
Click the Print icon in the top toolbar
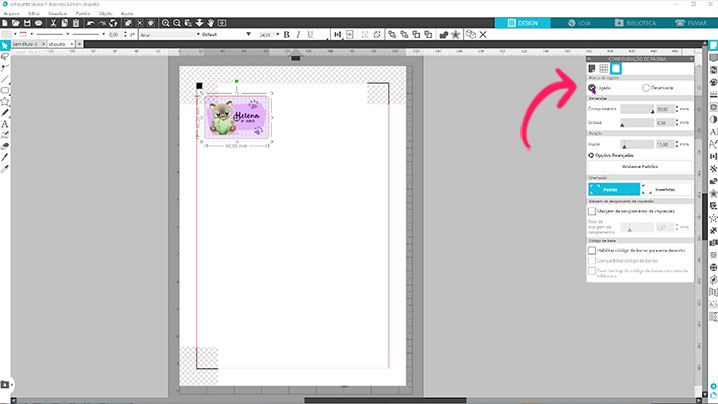click(x=38, y=23)
